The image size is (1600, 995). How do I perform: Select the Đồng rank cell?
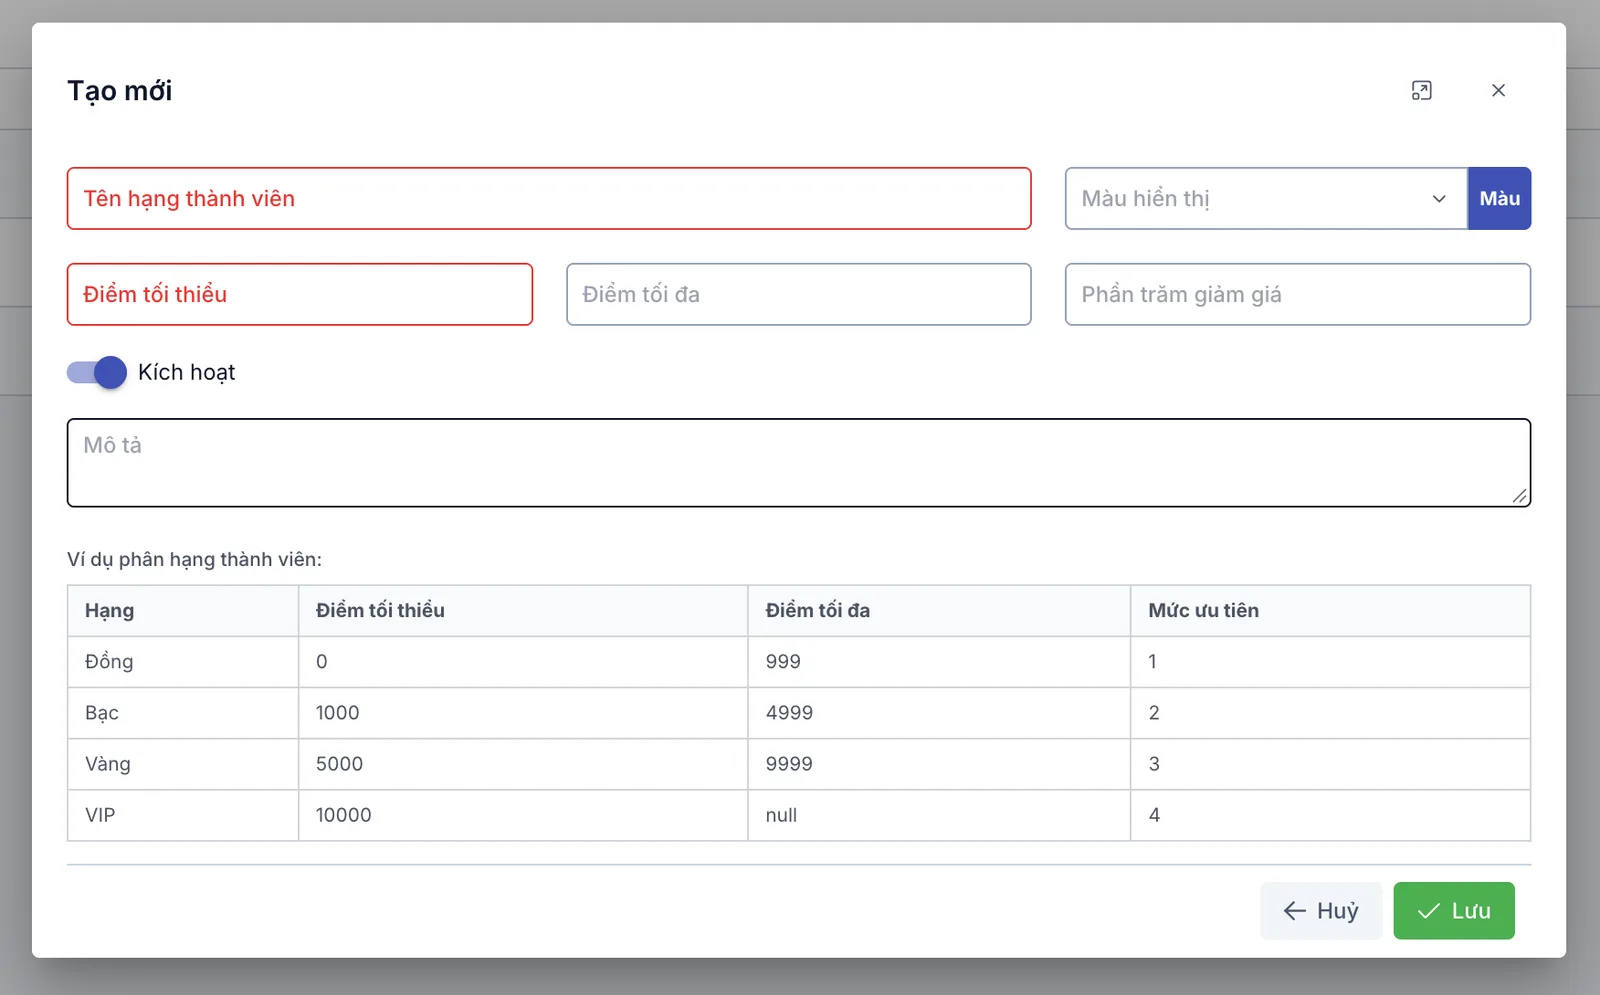[183, 662]
